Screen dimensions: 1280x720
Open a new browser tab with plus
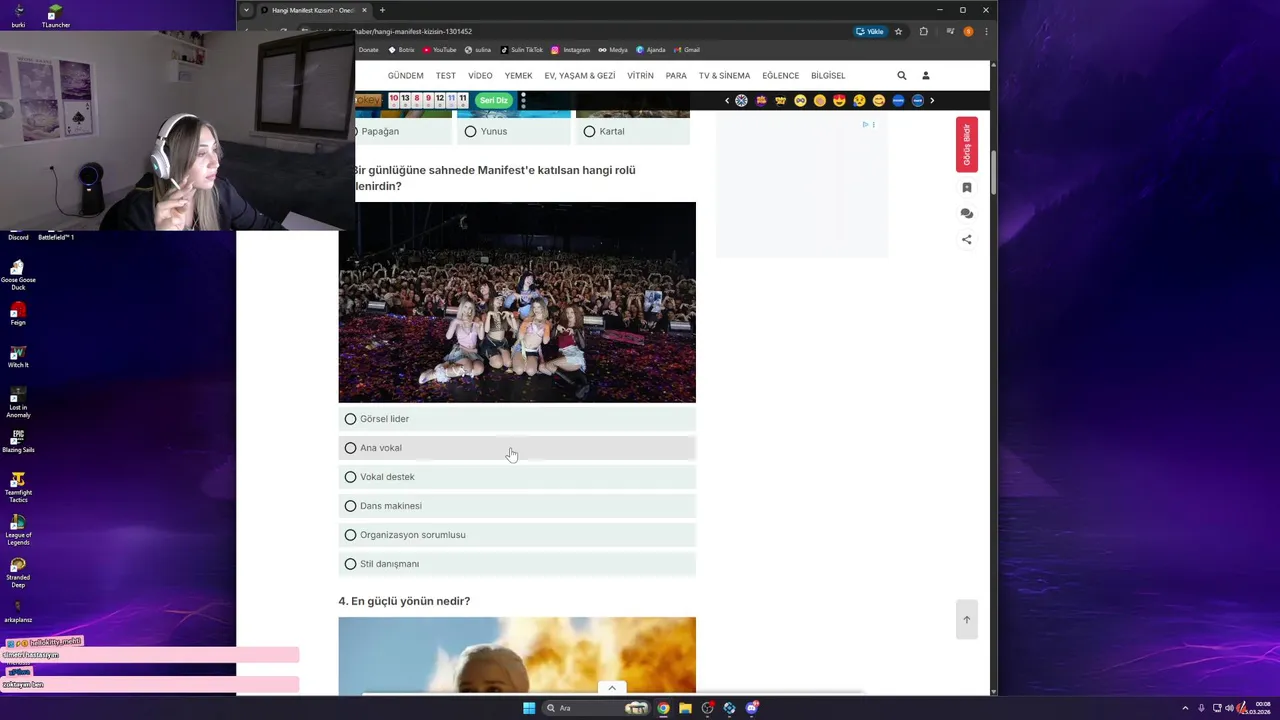(382, 10)
